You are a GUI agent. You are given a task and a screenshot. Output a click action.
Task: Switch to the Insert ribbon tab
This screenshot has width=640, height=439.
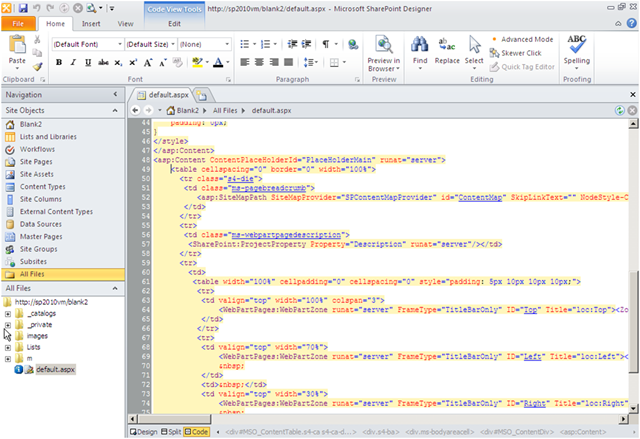[x=91, y=24]
